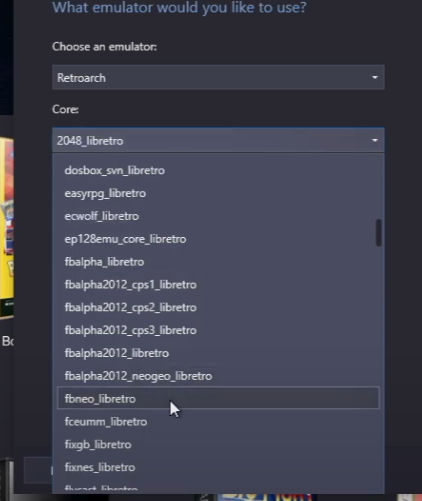Select fbalpha2012_libretro core
Viewport: 422px width, 501px height.
coord(218,353)
